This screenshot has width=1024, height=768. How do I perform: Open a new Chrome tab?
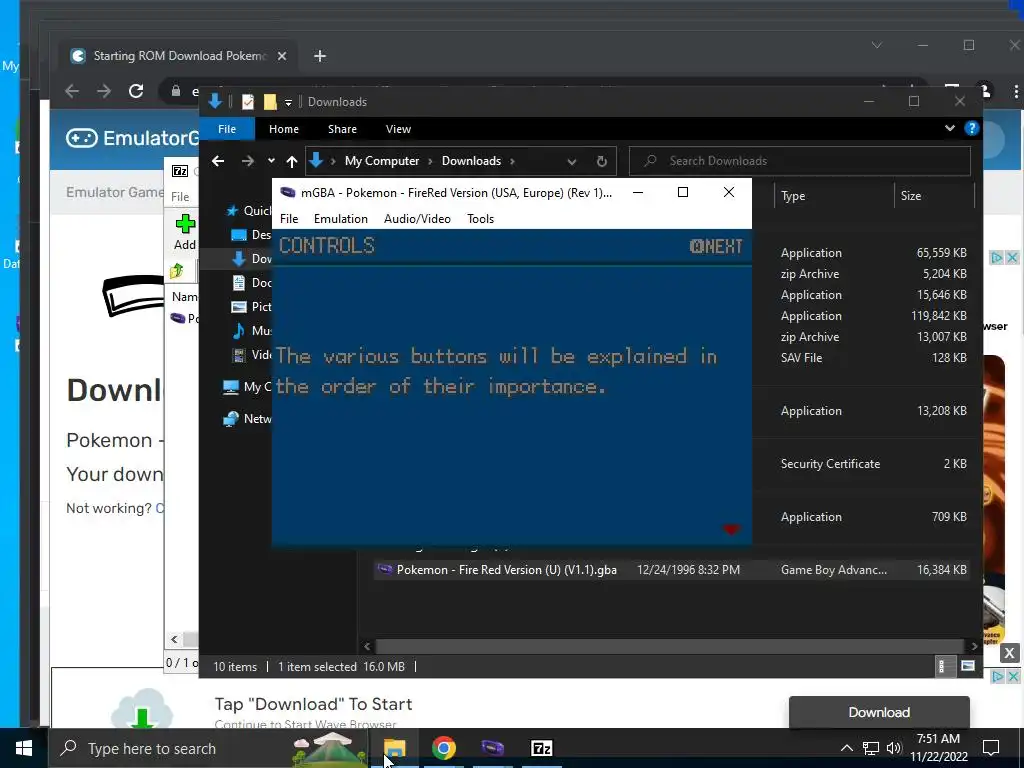(x=319, y=56)
